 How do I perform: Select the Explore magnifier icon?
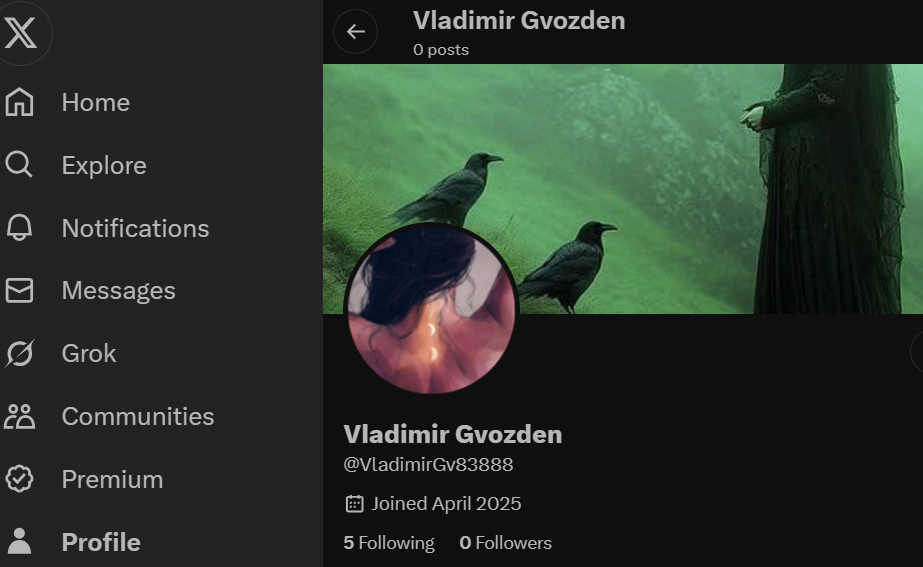tap(19, 165)
